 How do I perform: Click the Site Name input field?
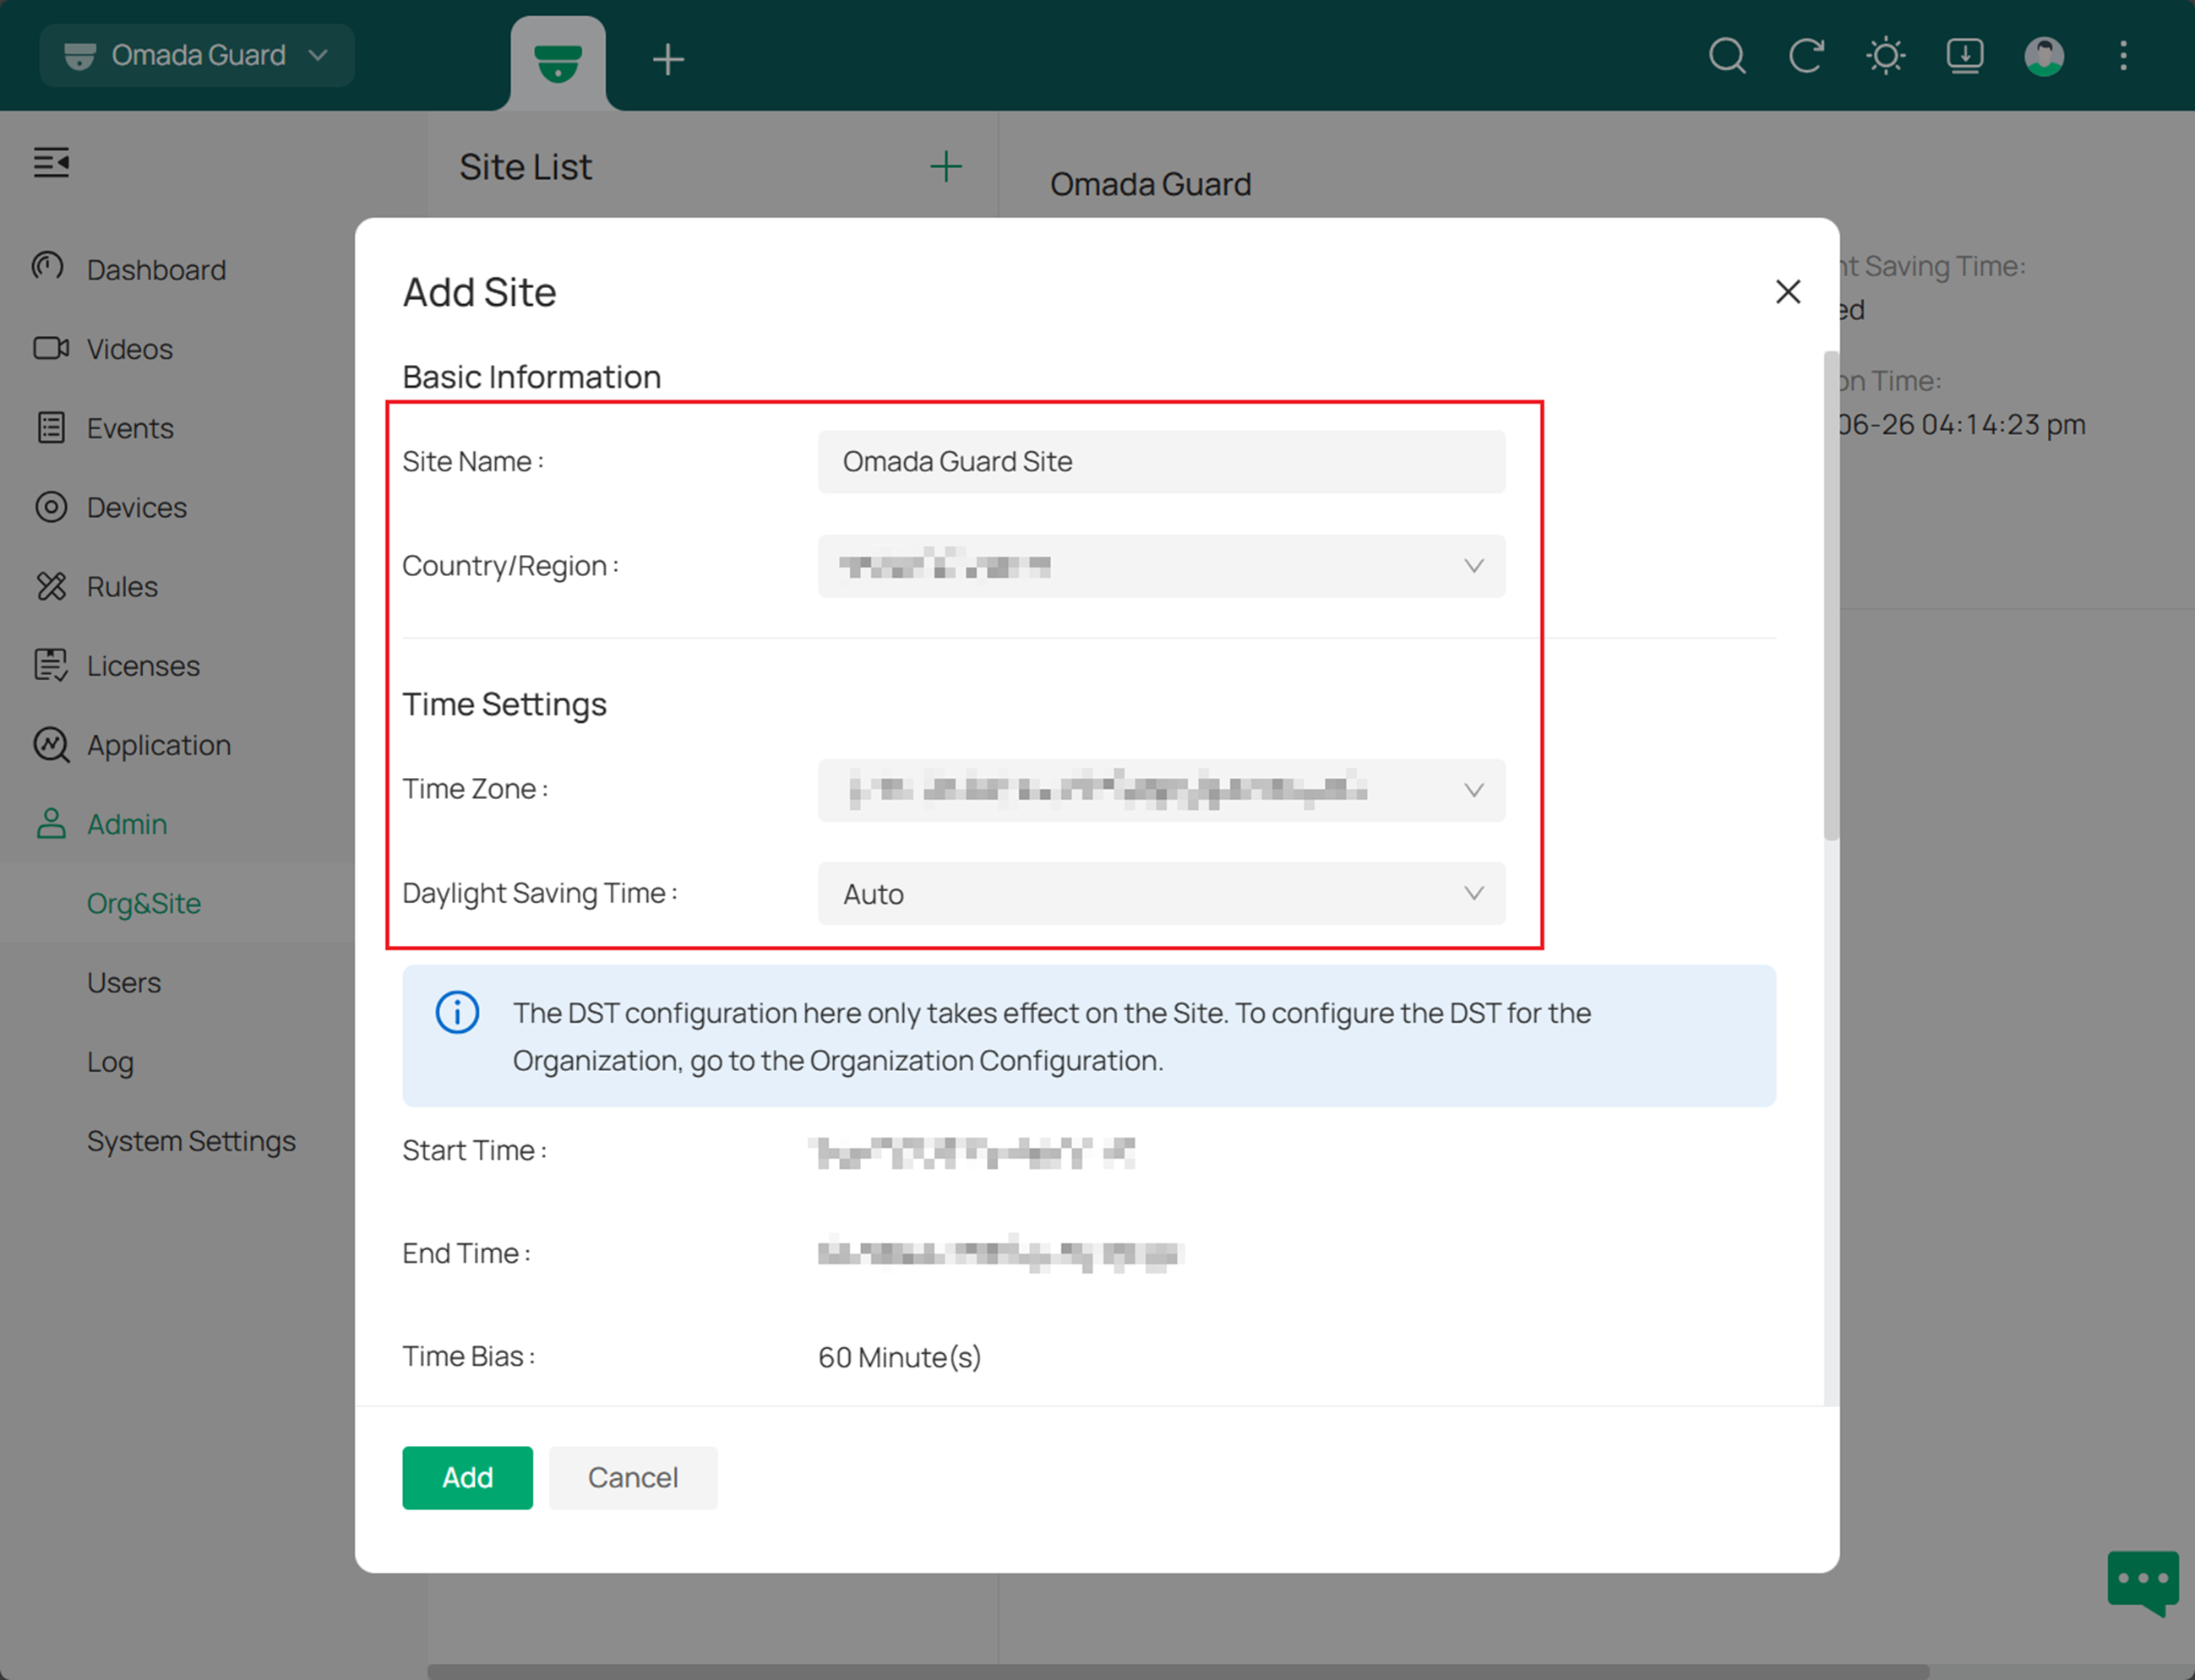(1161, 461)
